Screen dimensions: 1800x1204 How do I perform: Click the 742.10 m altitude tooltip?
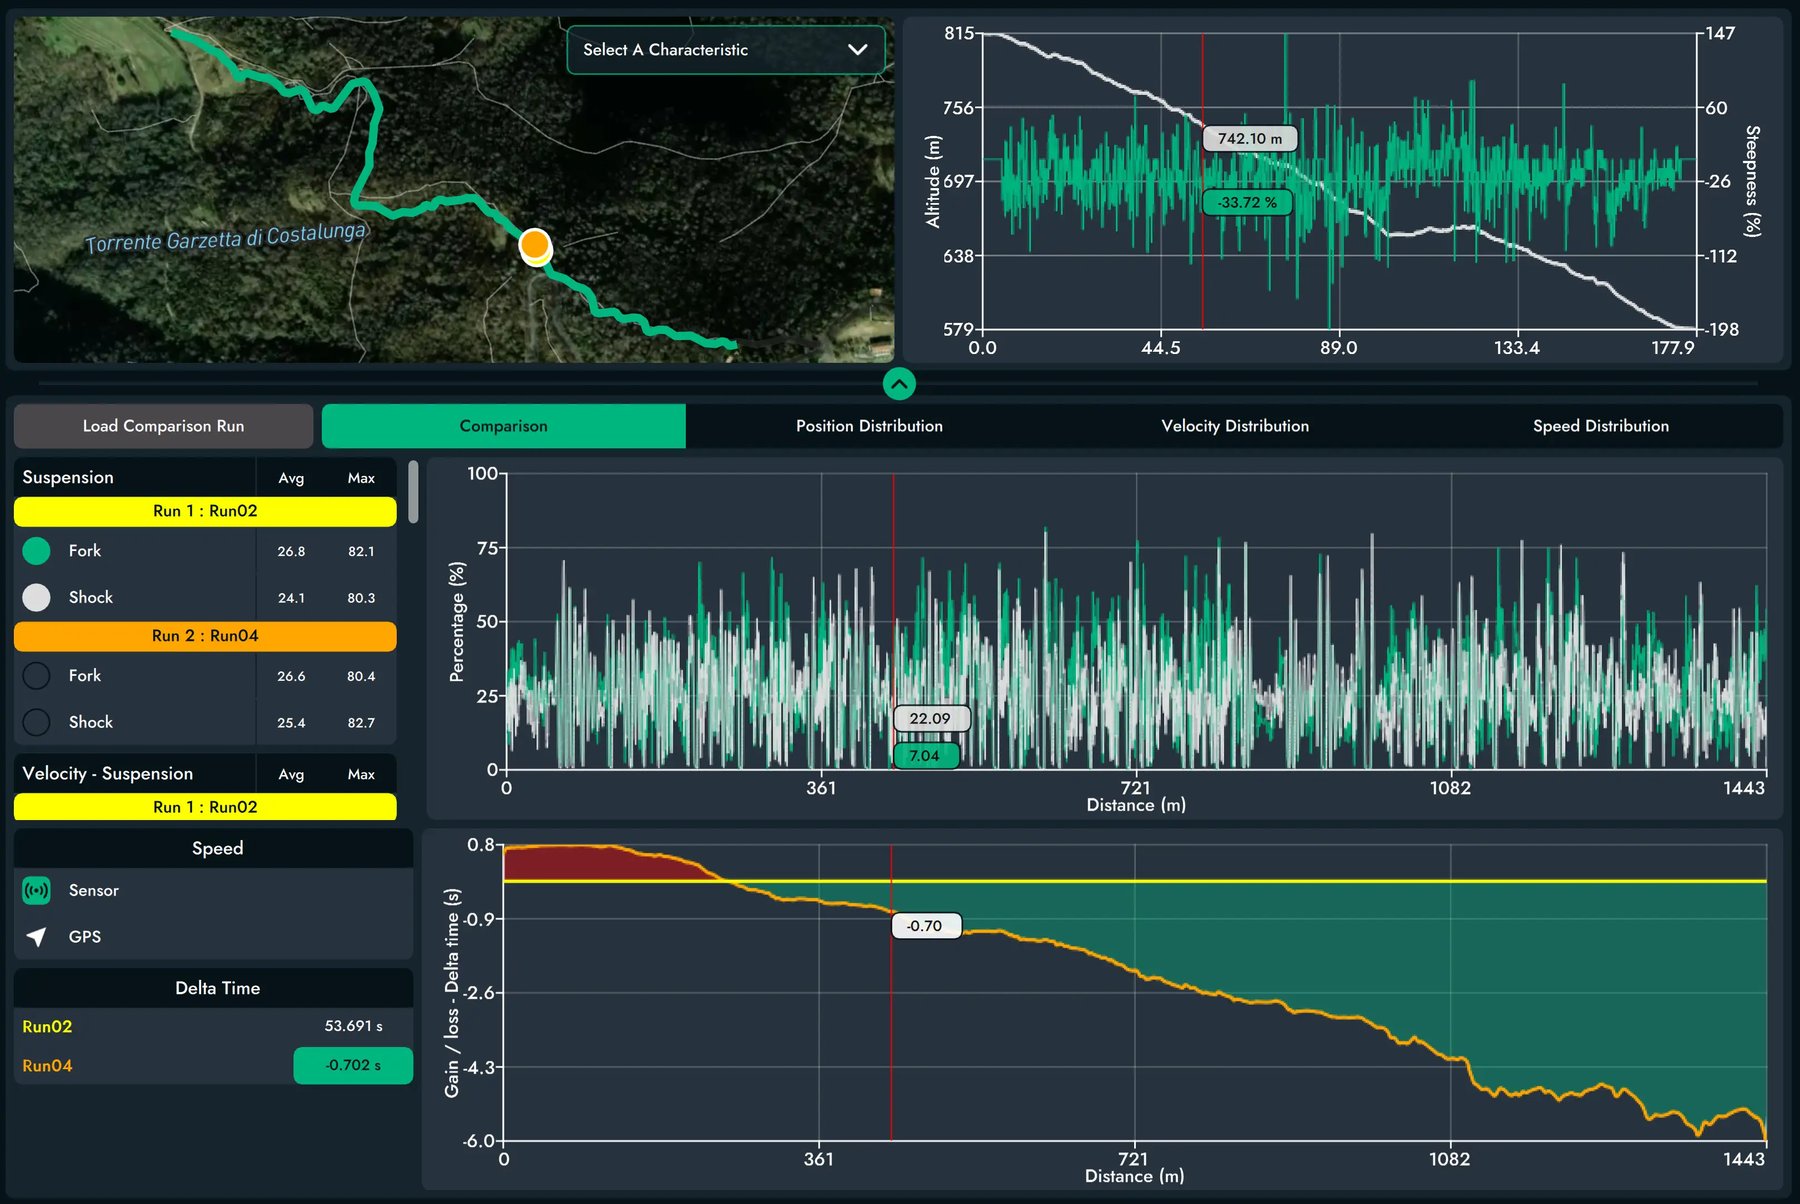pos(1250,139)
